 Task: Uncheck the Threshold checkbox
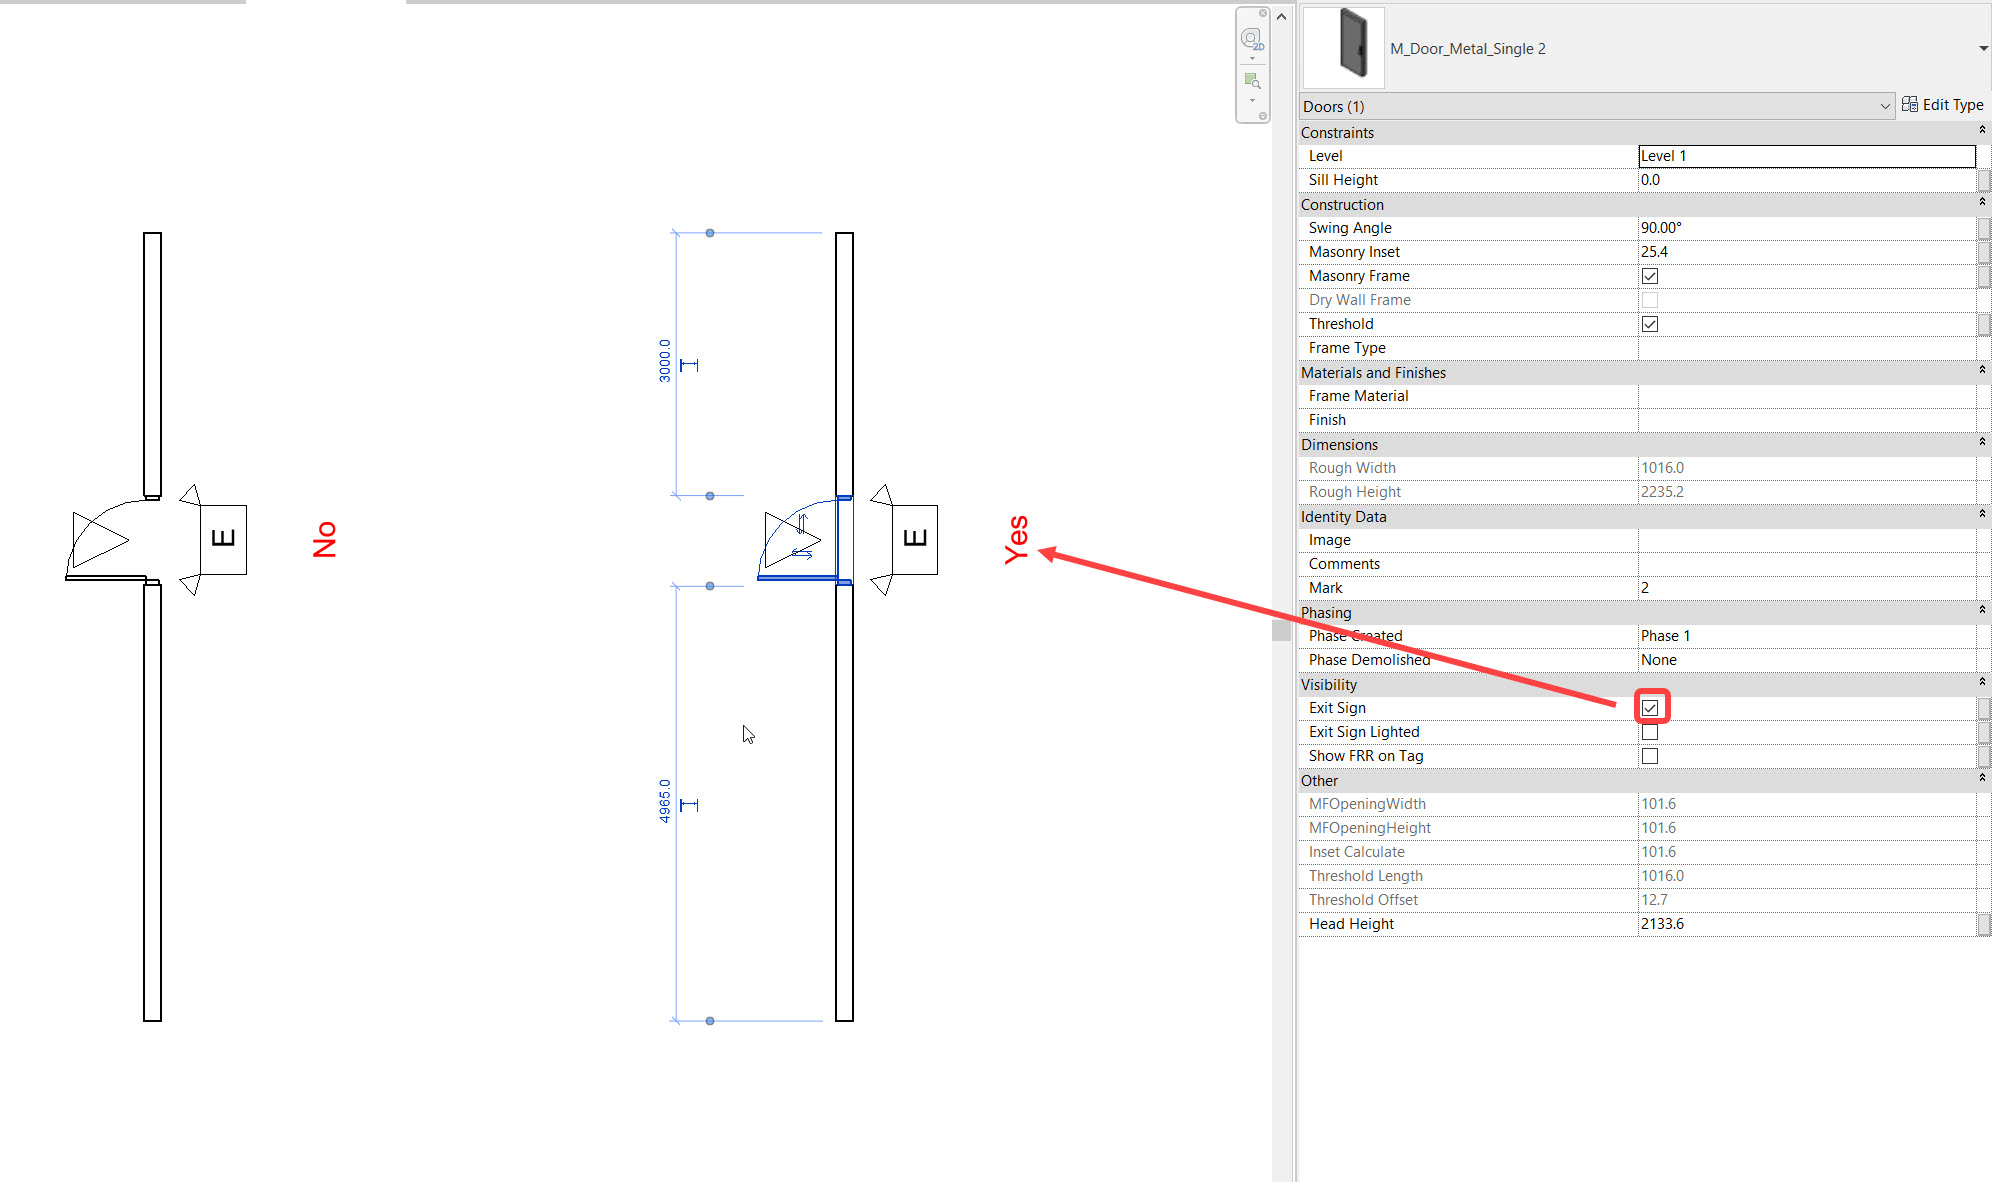click(x=1650, y=323)
